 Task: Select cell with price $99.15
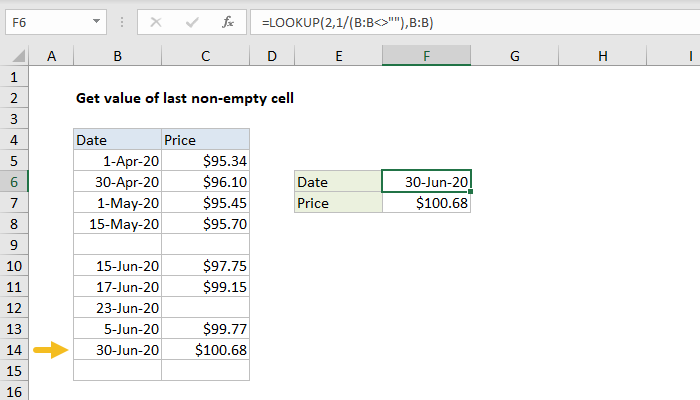205,287
